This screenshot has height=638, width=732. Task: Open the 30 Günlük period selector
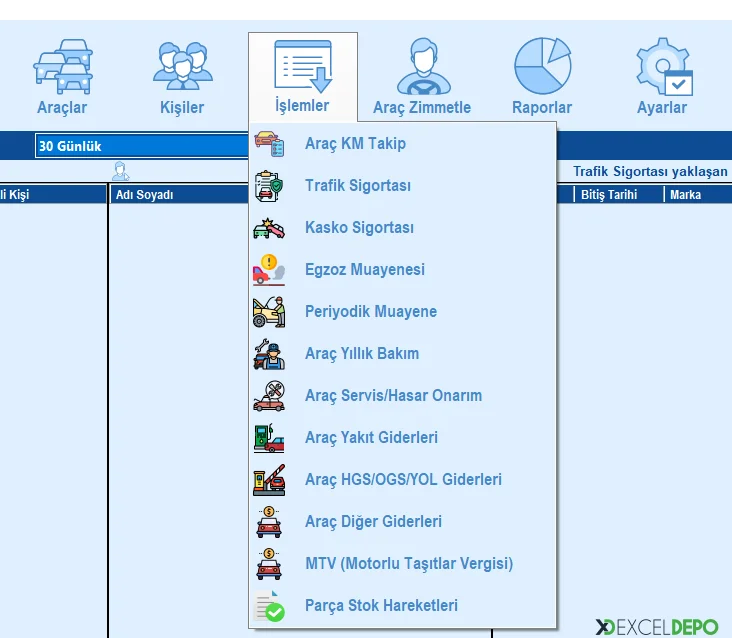point(140,146)
